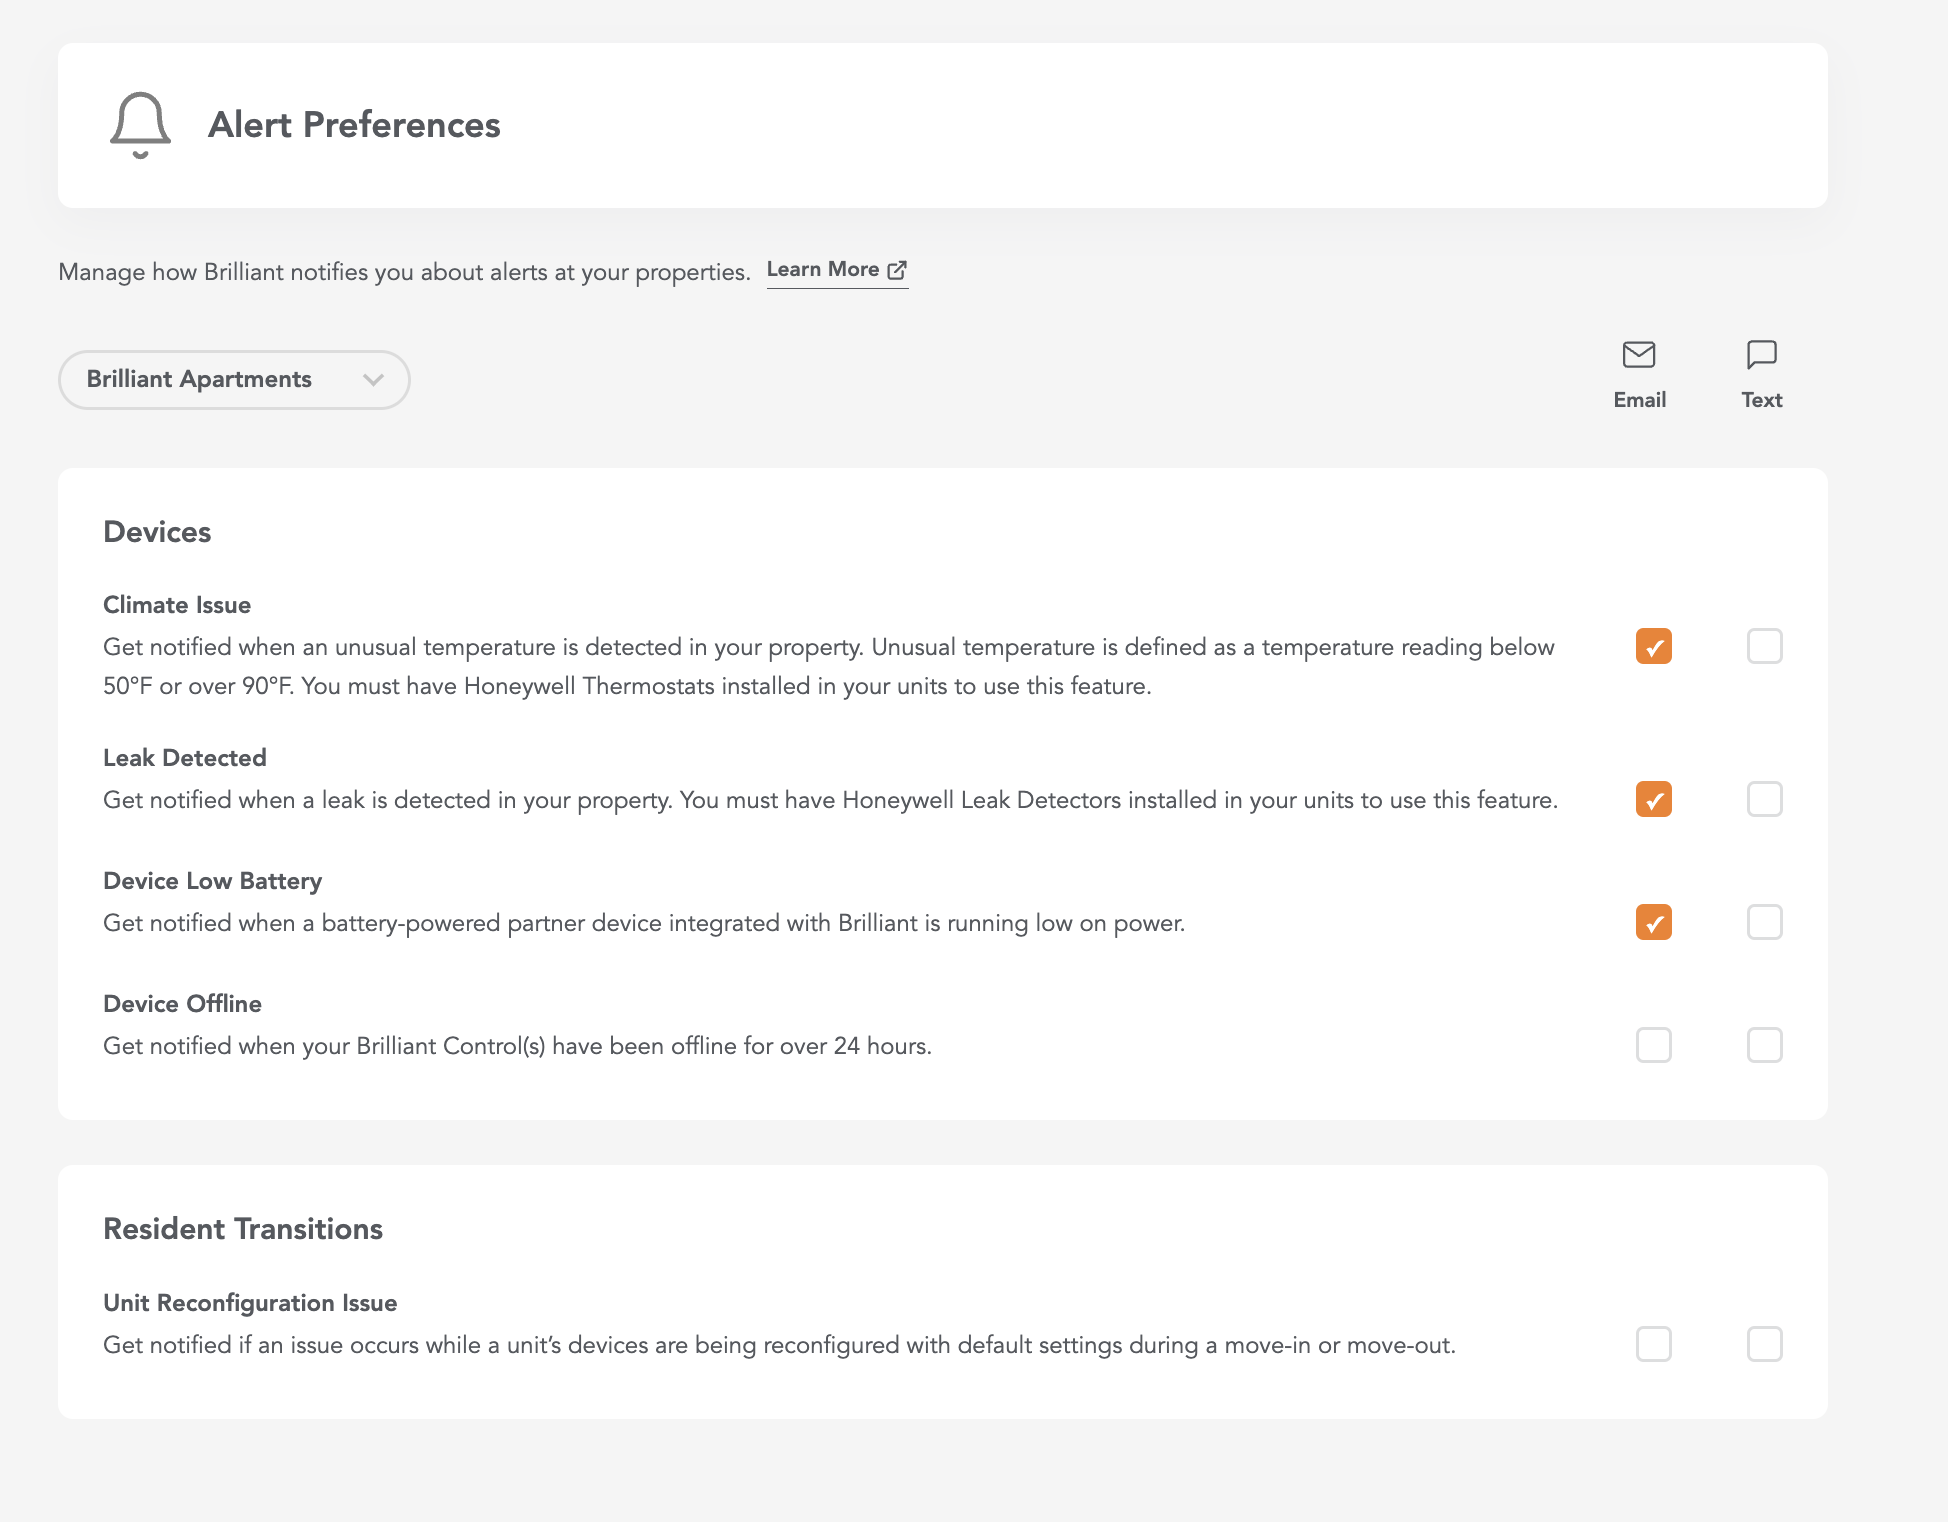
Task: Open the Brilliant Apartments property dropdown
Action: click(234, 379)
